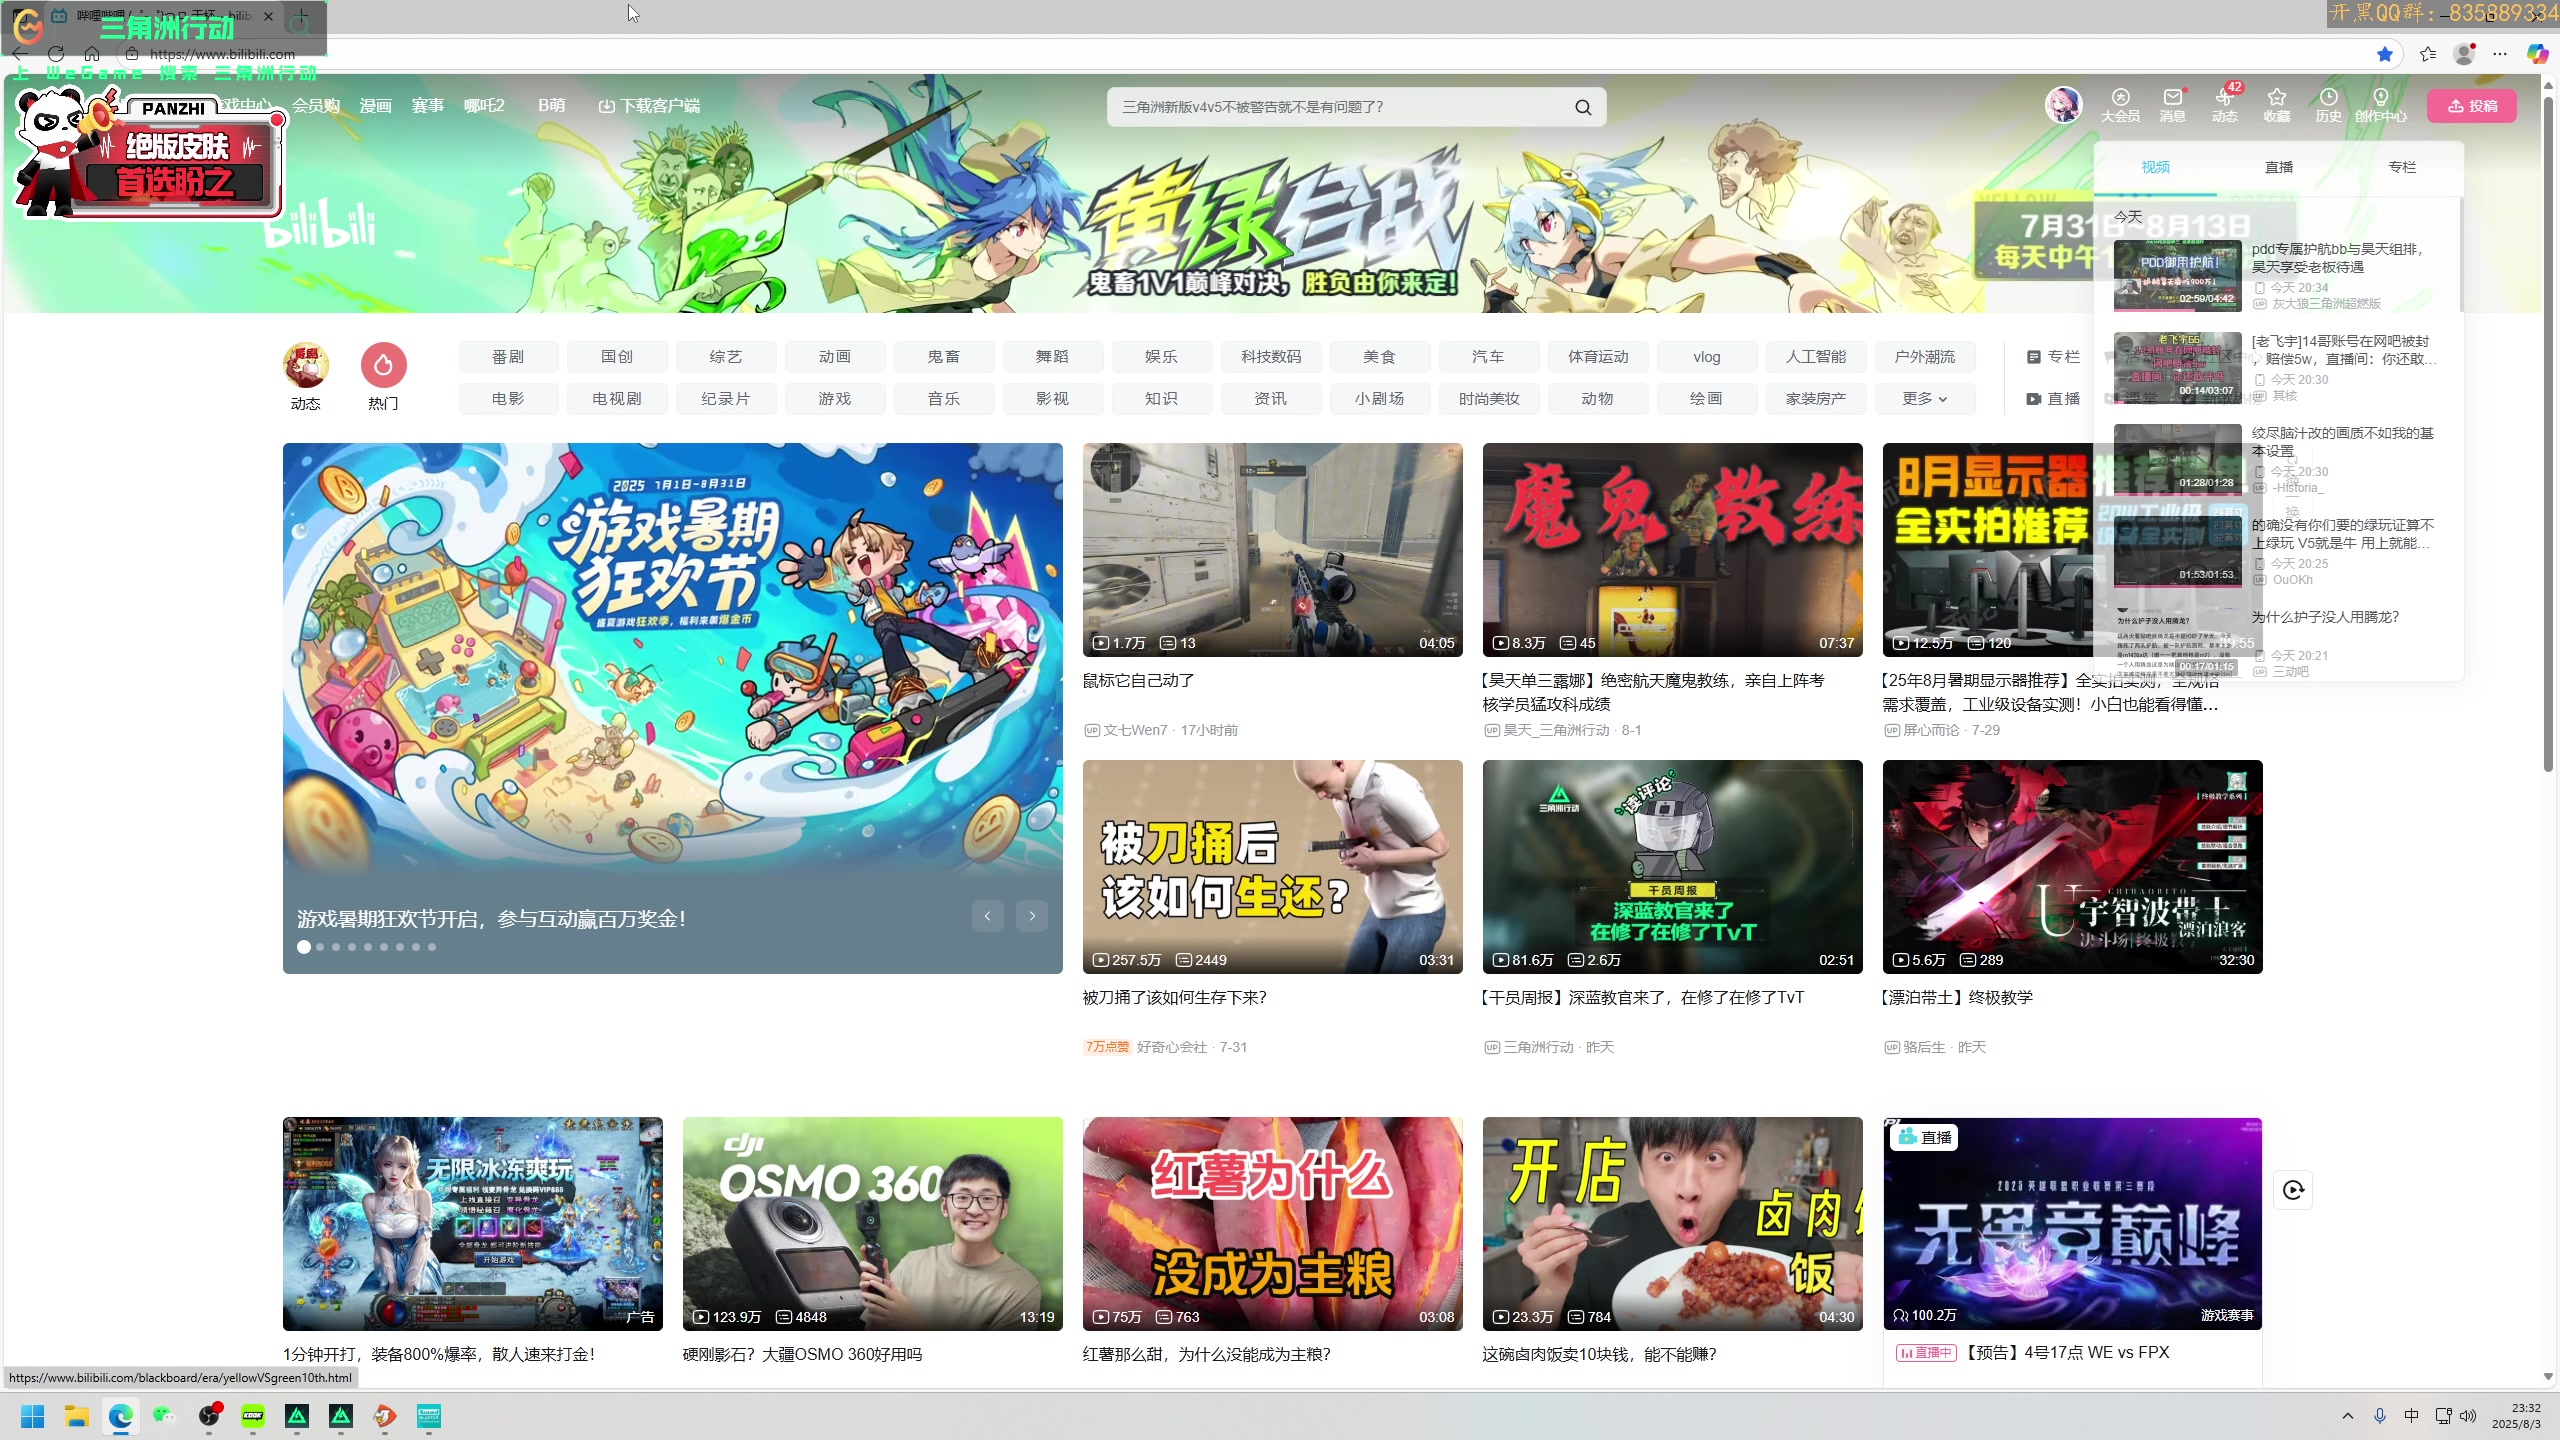Open the 深蓝教官来了 video thumbnail
Image resolution: width=2560 pixels, height=1440 pixels.
[x=1672, y=867]
